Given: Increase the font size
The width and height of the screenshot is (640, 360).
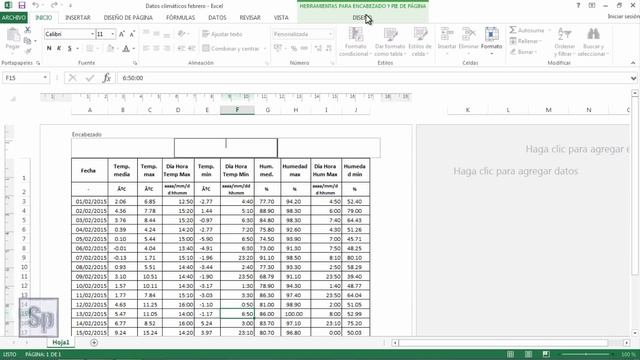Looking at the screenshot, I should (x=122, y=34).
